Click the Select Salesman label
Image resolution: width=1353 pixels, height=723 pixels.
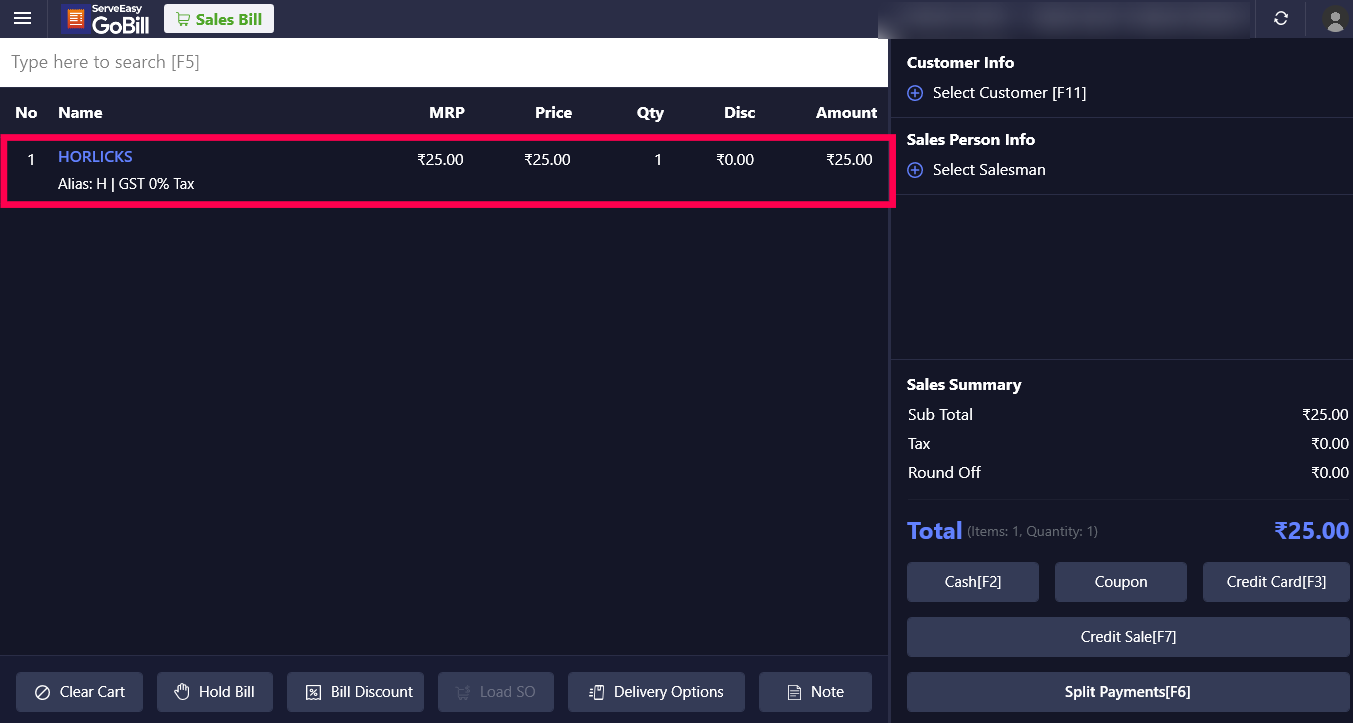coord(989,170)
